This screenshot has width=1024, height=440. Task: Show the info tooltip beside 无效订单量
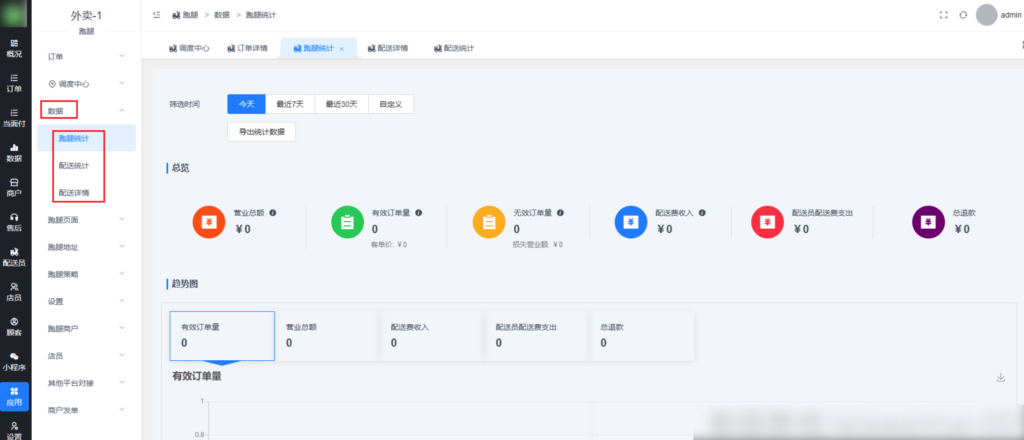[x=560, y=213]
